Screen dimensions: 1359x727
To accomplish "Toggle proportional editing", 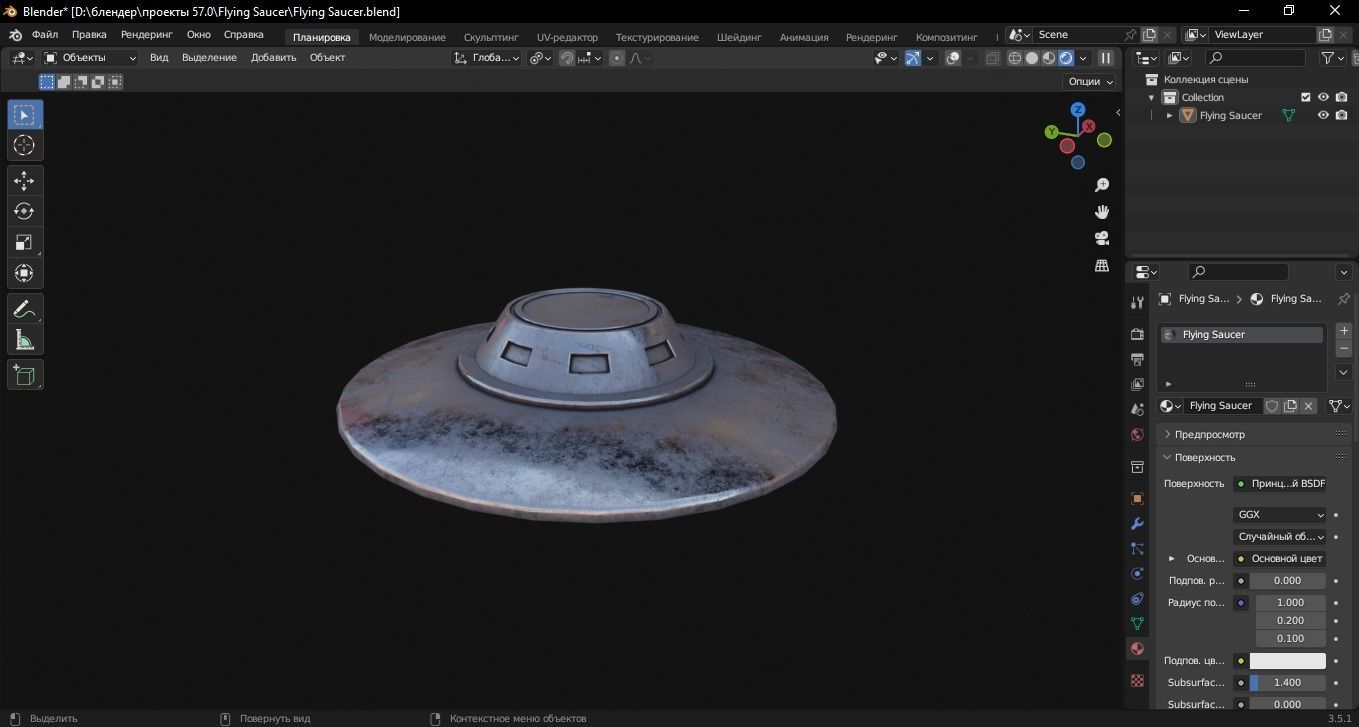I will pyautogui.click(x=617, y=58).
